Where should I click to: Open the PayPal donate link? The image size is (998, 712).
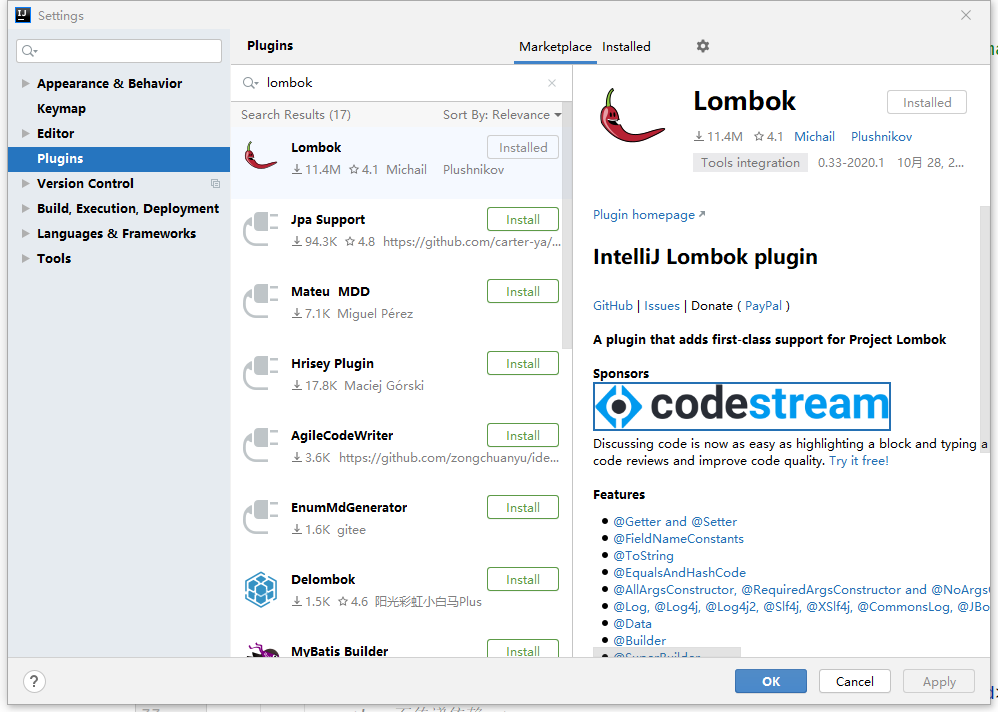(763, 305)
